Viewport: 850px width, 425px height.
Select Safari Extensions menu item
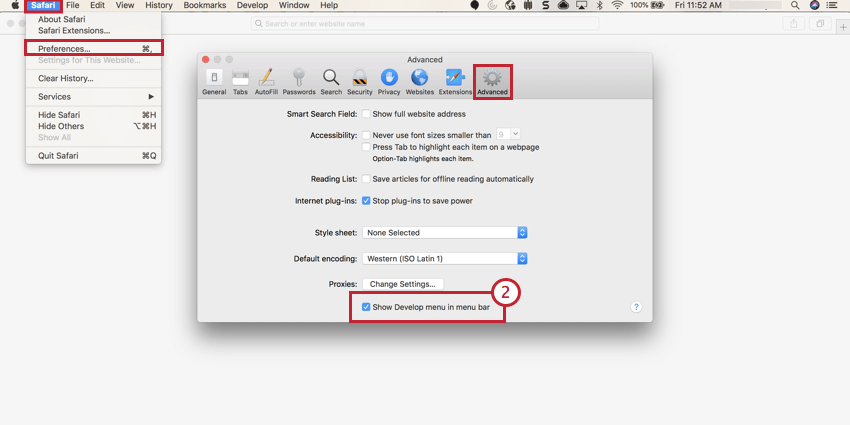(x=93, y=30)
